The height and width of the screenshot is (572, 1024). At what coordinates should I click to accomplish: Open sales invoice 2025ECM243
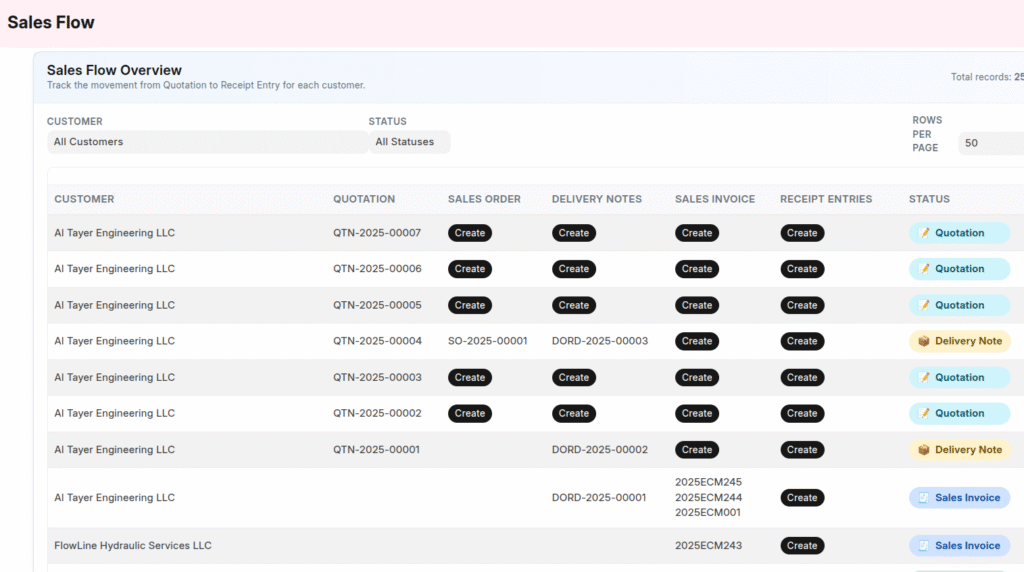tap(708, 546)
